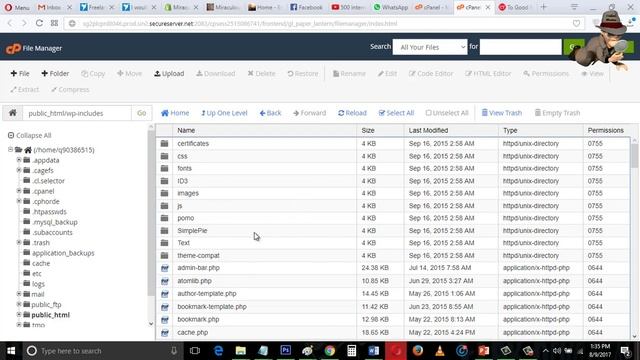The image size is (640, 360).
Task: Click the Edit toolbar button
Action: coord(387,73)
